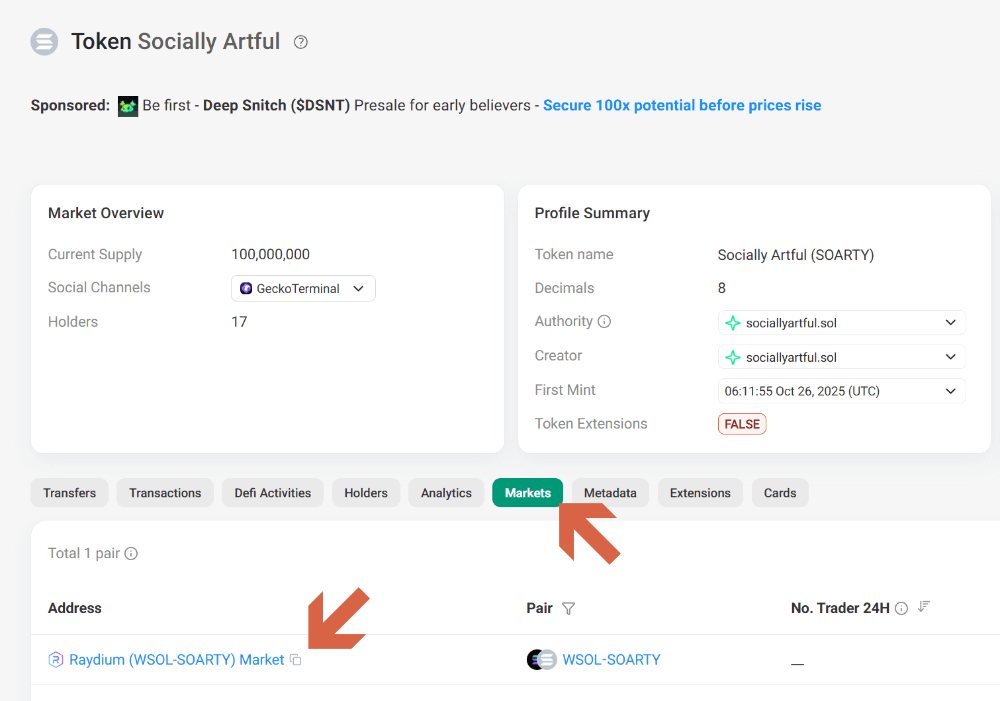Click the Secure 100x potential sponsored link
The height and width of the screenshot is (701, 1000).
tap(682, 106)
